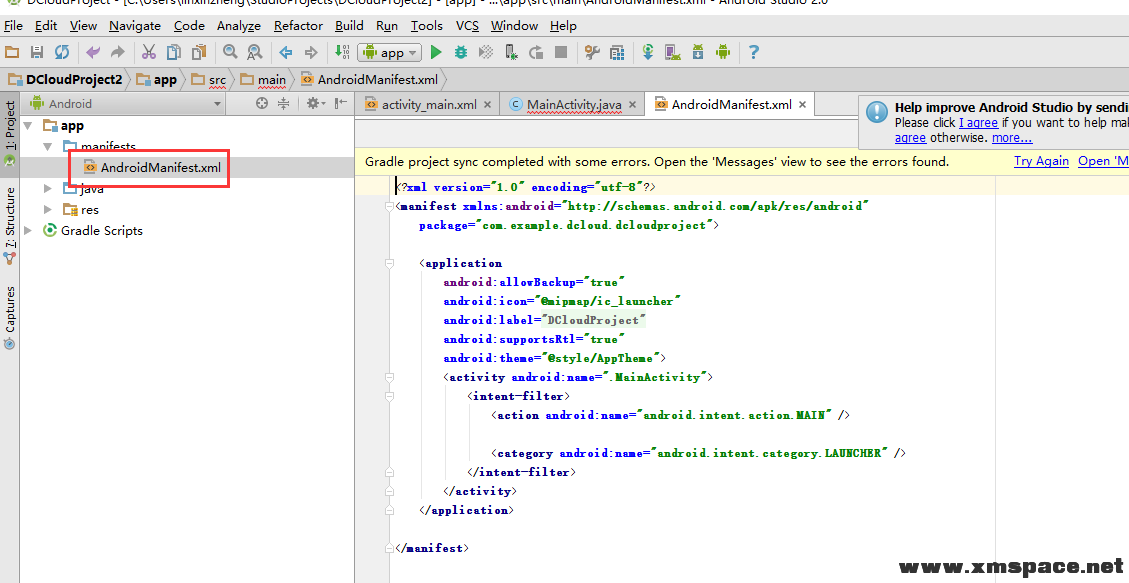Select AndroidManifest.xml in project tree
Viewport: 1129px width, 583px height.
pos(161,168)
